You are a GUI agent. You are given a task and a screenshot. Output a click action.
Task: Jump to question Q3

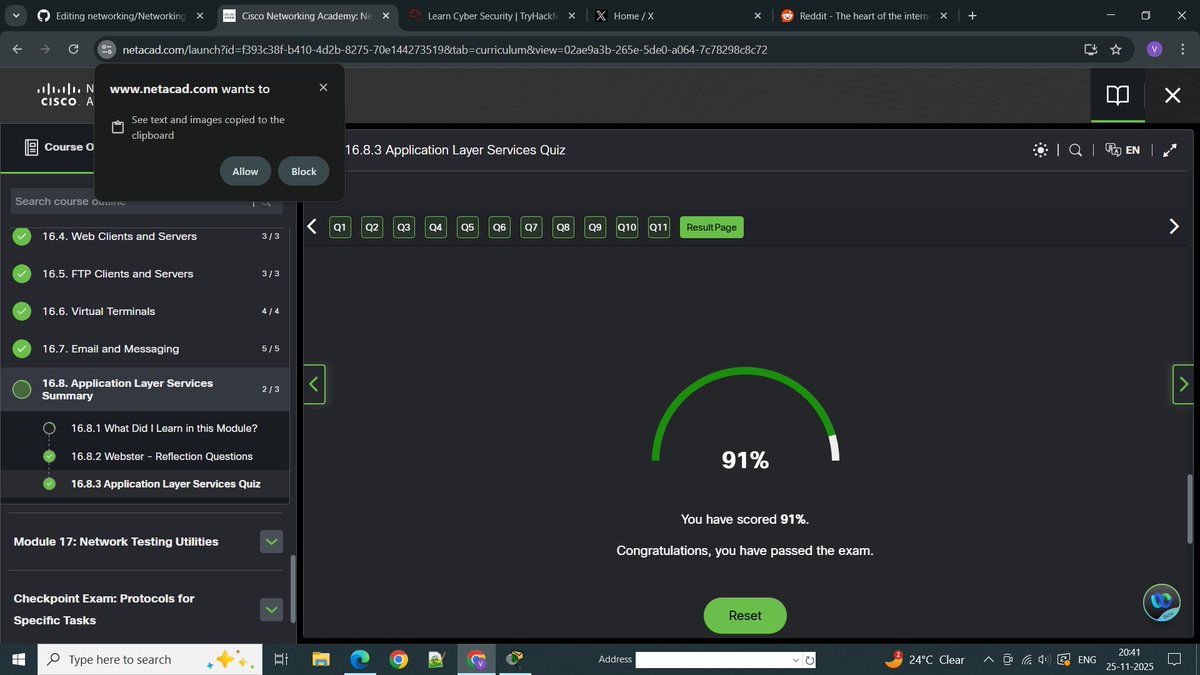tap(404, 227)
